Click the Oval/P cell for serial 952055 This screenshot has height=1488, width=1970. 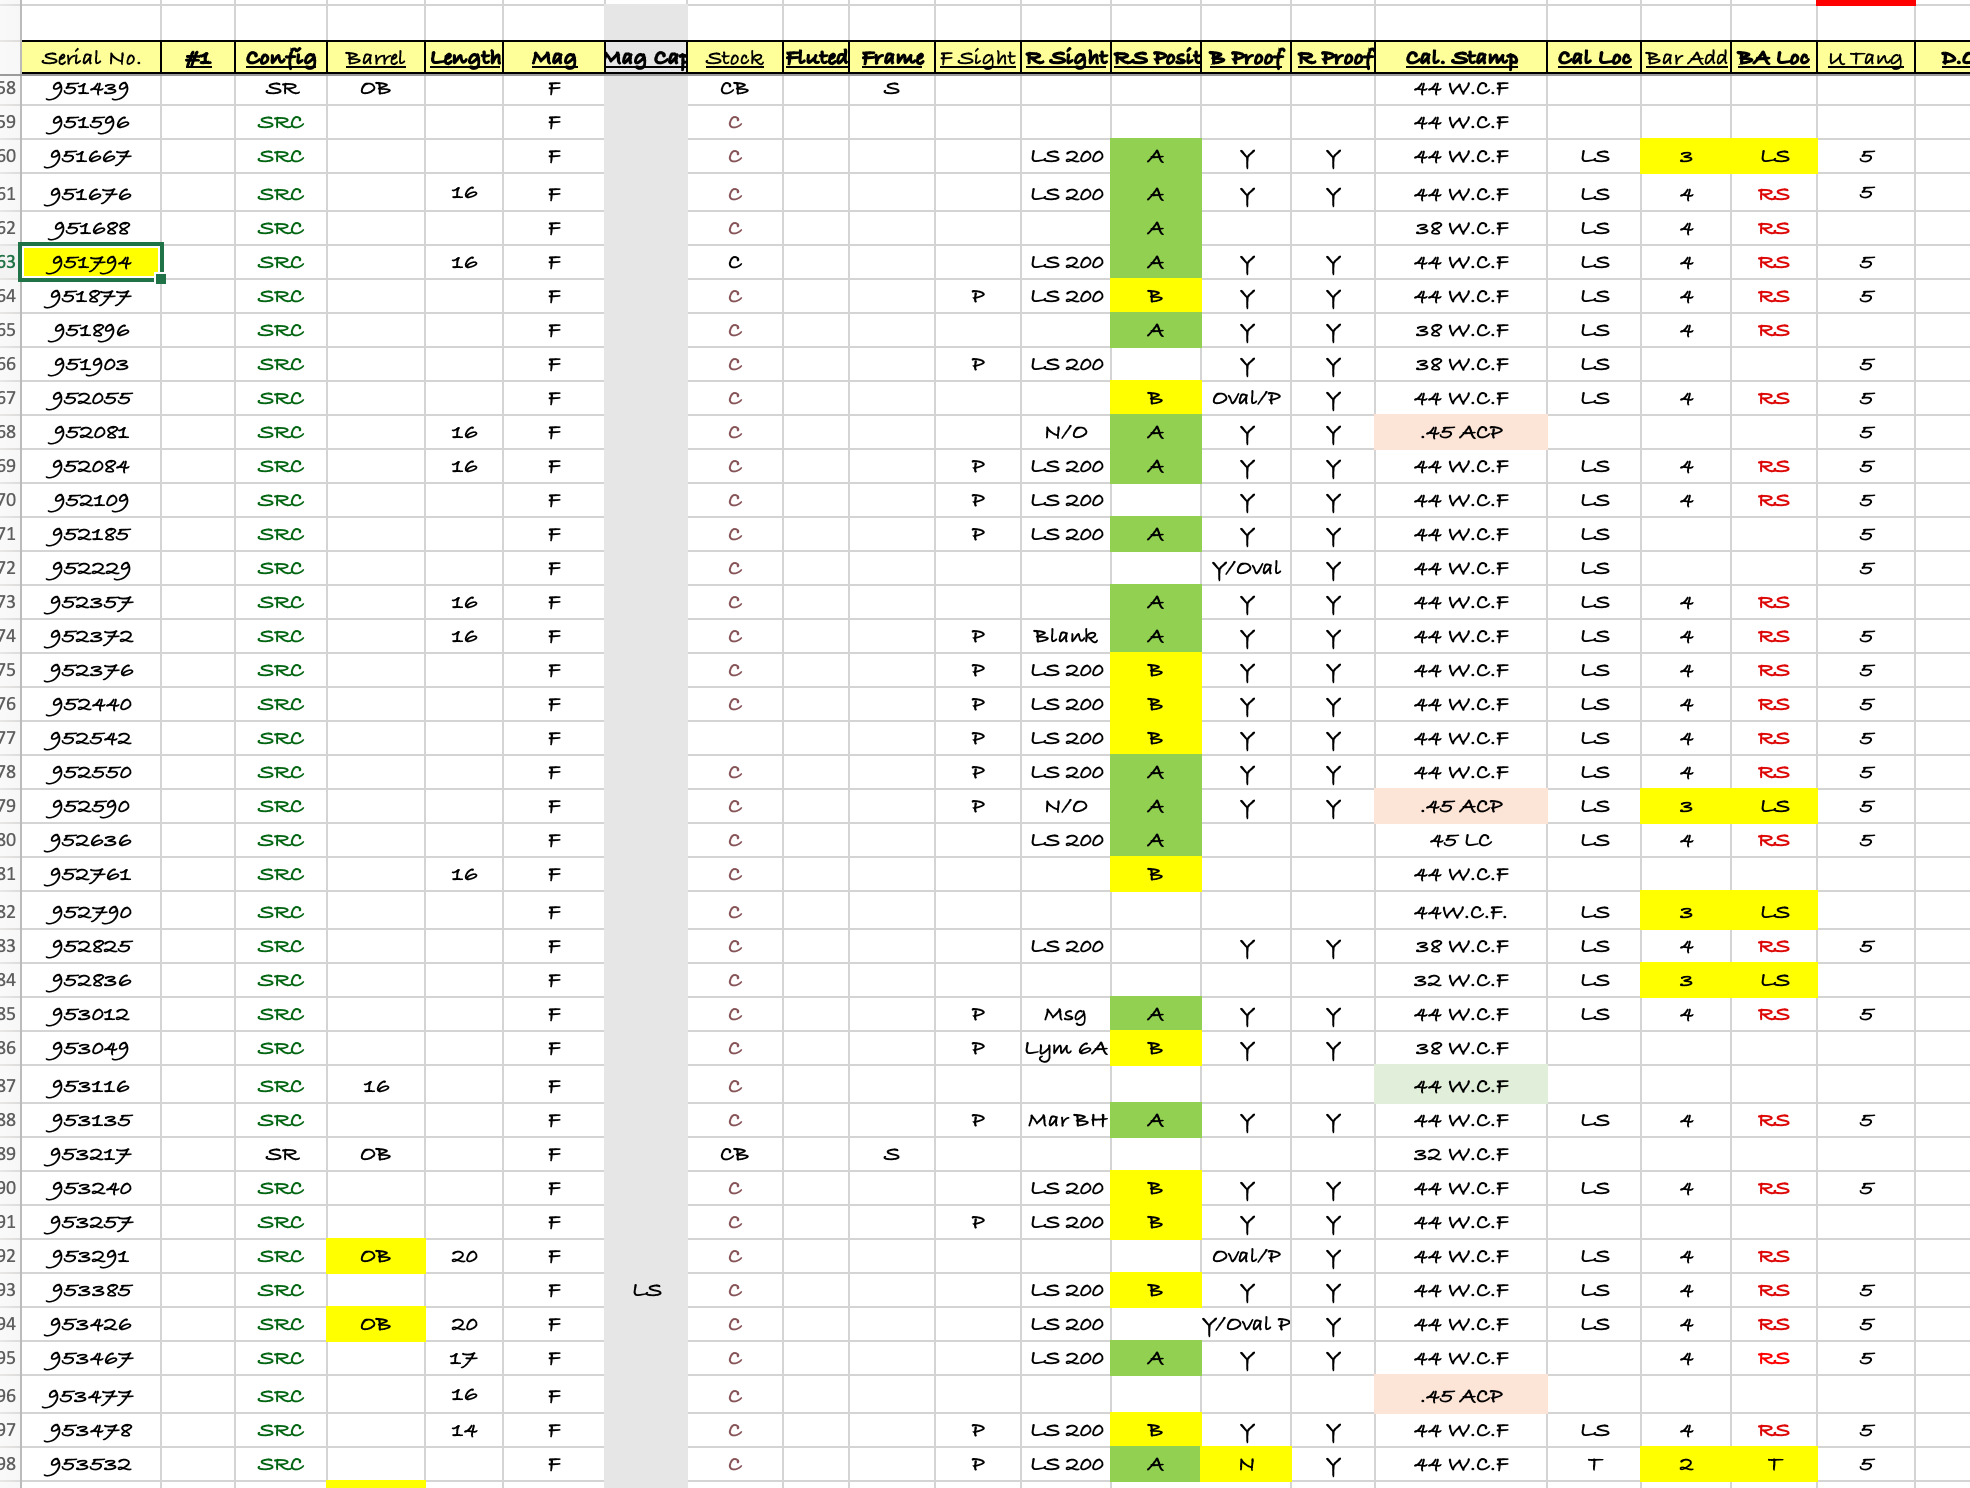click(1246, 399)
